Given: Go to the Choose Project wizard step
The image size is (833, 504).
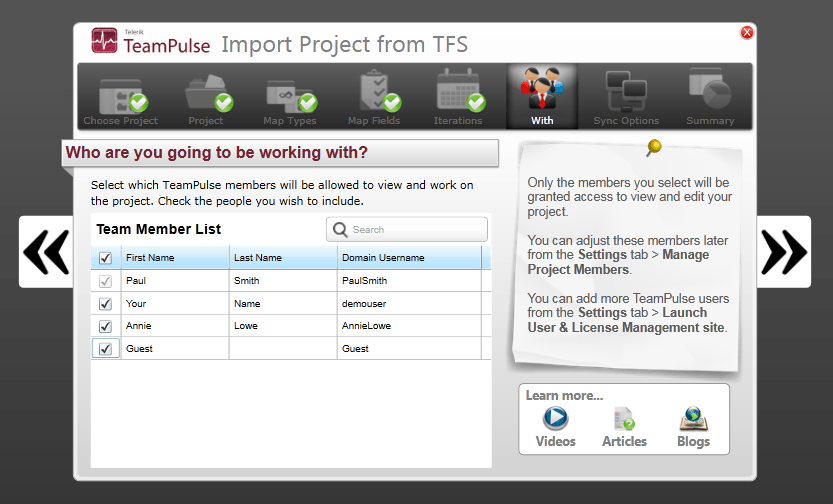Looking at the screenshot, I should [x=121, y=98].
